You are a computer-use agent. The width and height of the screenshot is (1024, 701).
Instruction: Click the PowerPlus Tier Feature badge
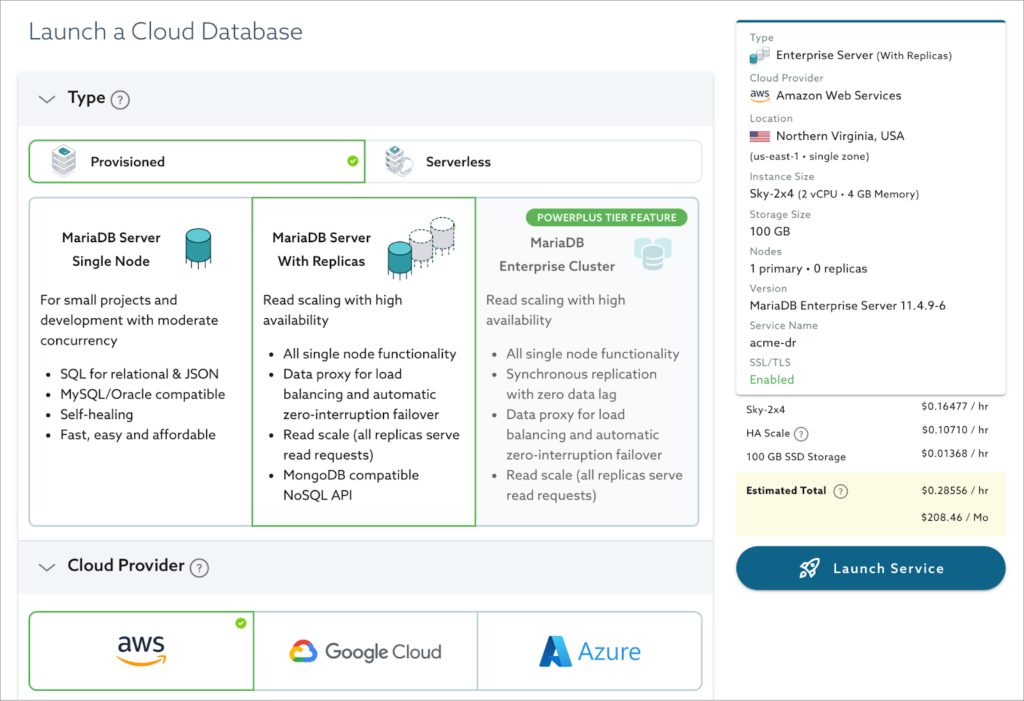(x=606, y=217)
